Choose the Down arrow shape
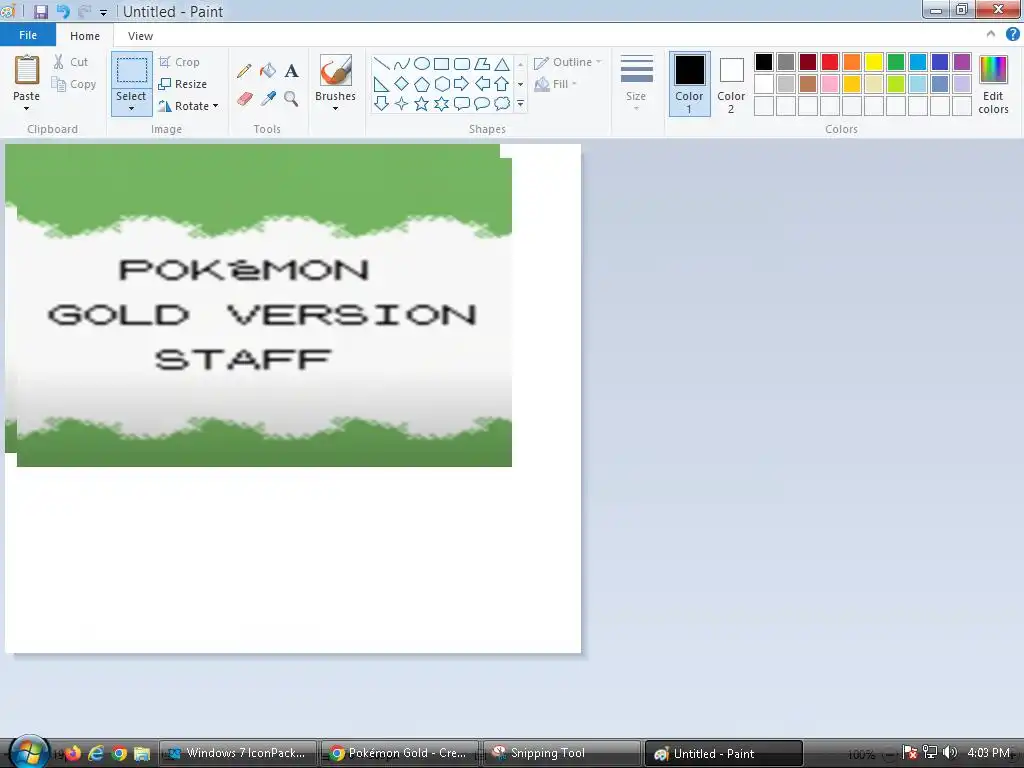The height and width of the screenshot is (768, 1024). [x=382, y=103]
